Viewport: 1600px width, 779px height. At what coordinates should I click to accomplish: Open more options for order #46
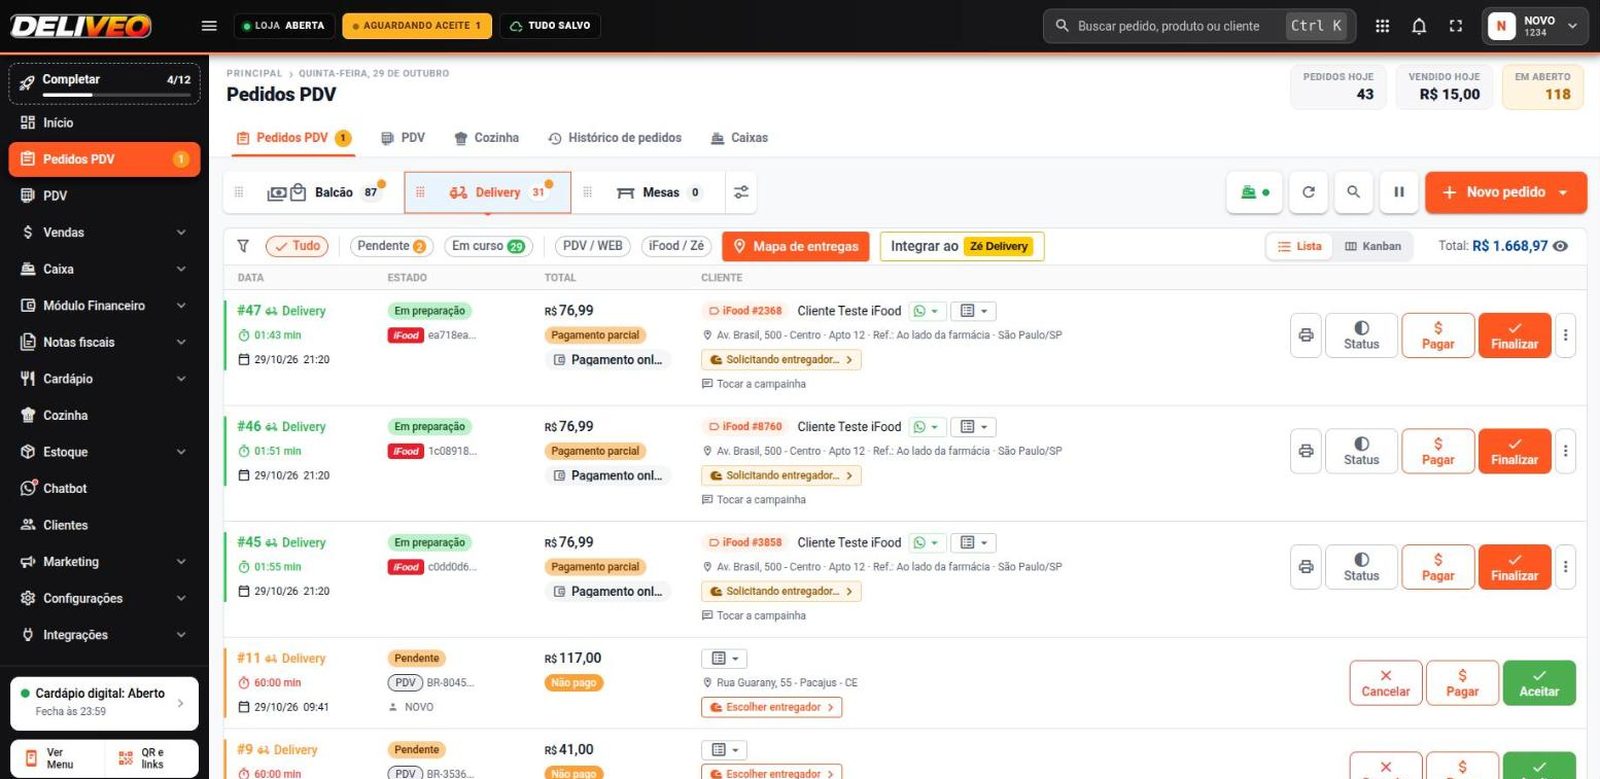(1565, 451)
